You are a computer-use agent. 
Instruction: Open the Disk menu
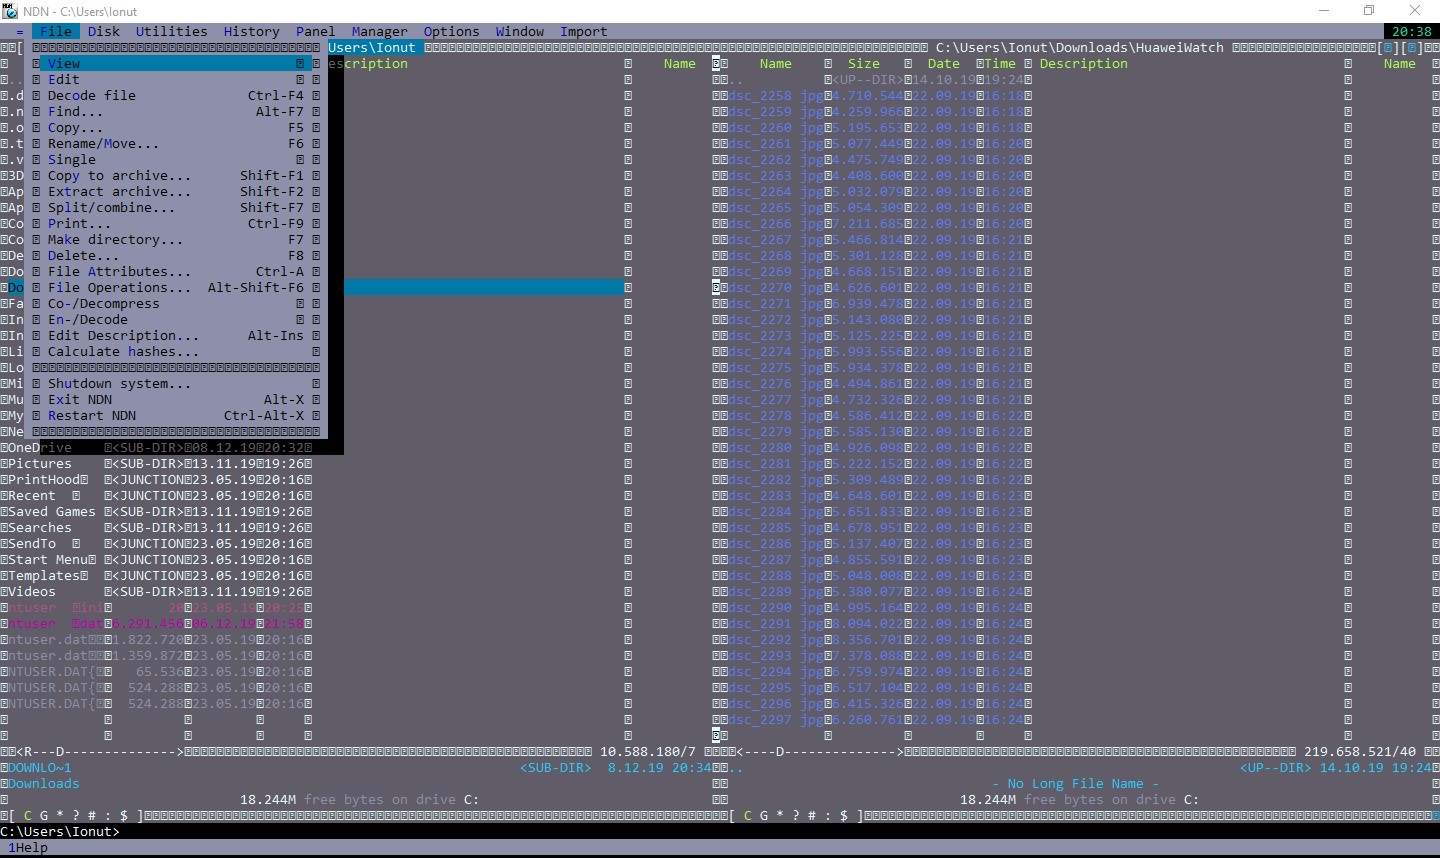pos(104,31)
